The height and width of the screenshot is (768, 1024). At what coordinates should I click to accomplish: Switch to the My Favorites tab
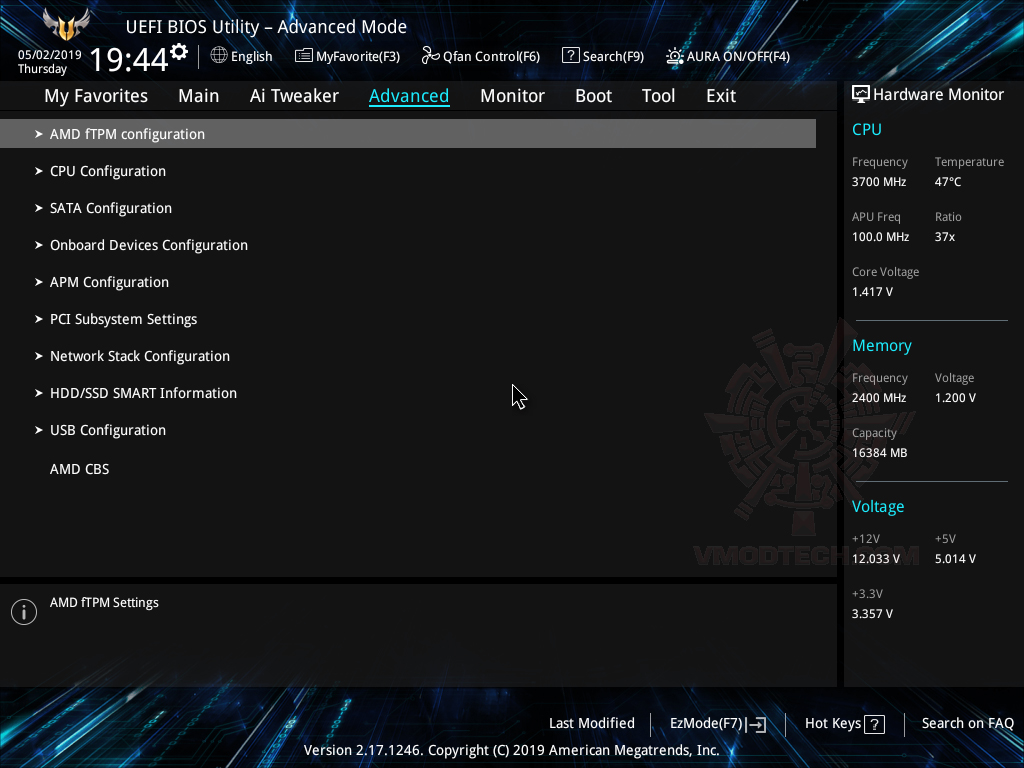(x=96, y=96)
